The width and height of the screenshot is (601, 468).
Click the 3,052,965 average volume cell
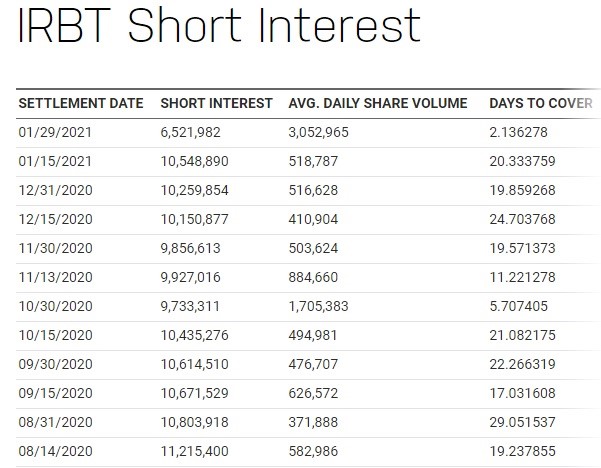point(319,132)
